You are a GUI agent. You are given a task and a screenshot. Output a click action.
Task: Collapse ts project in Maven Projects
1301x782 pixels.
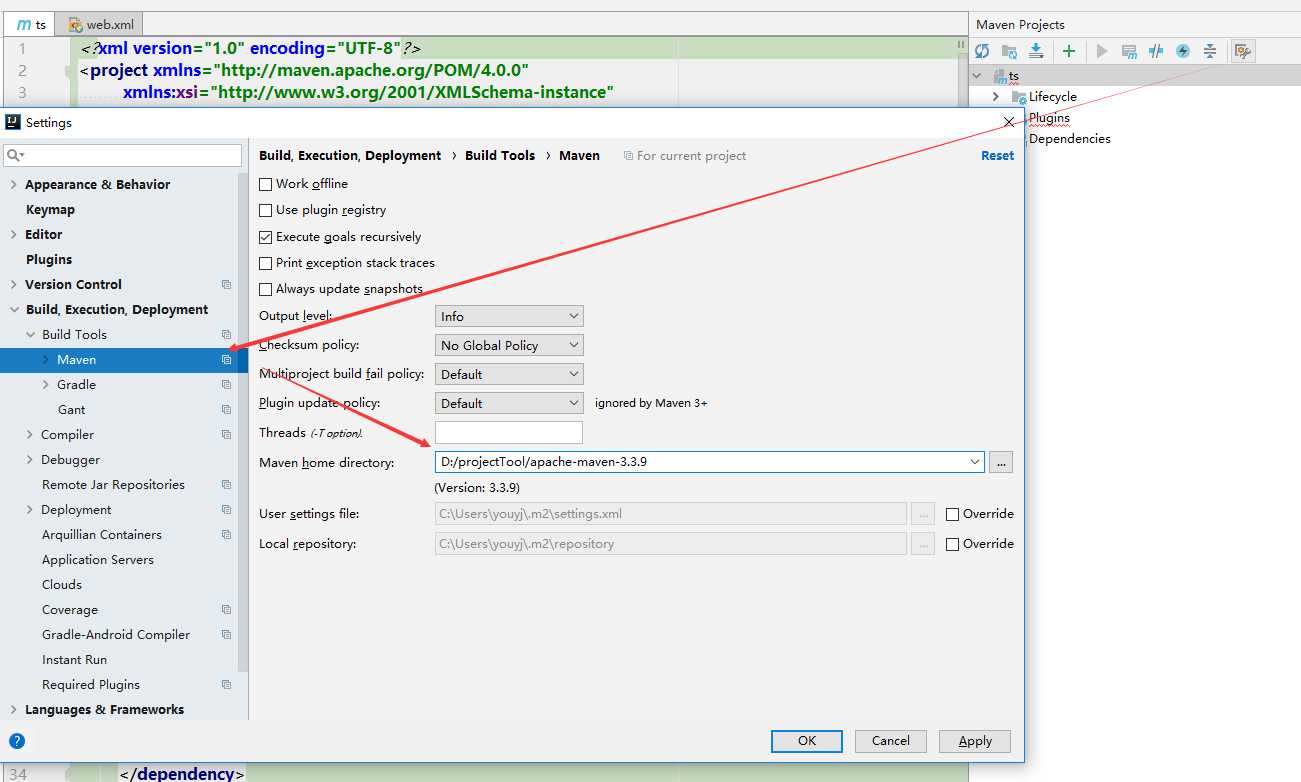pos(978,76)
